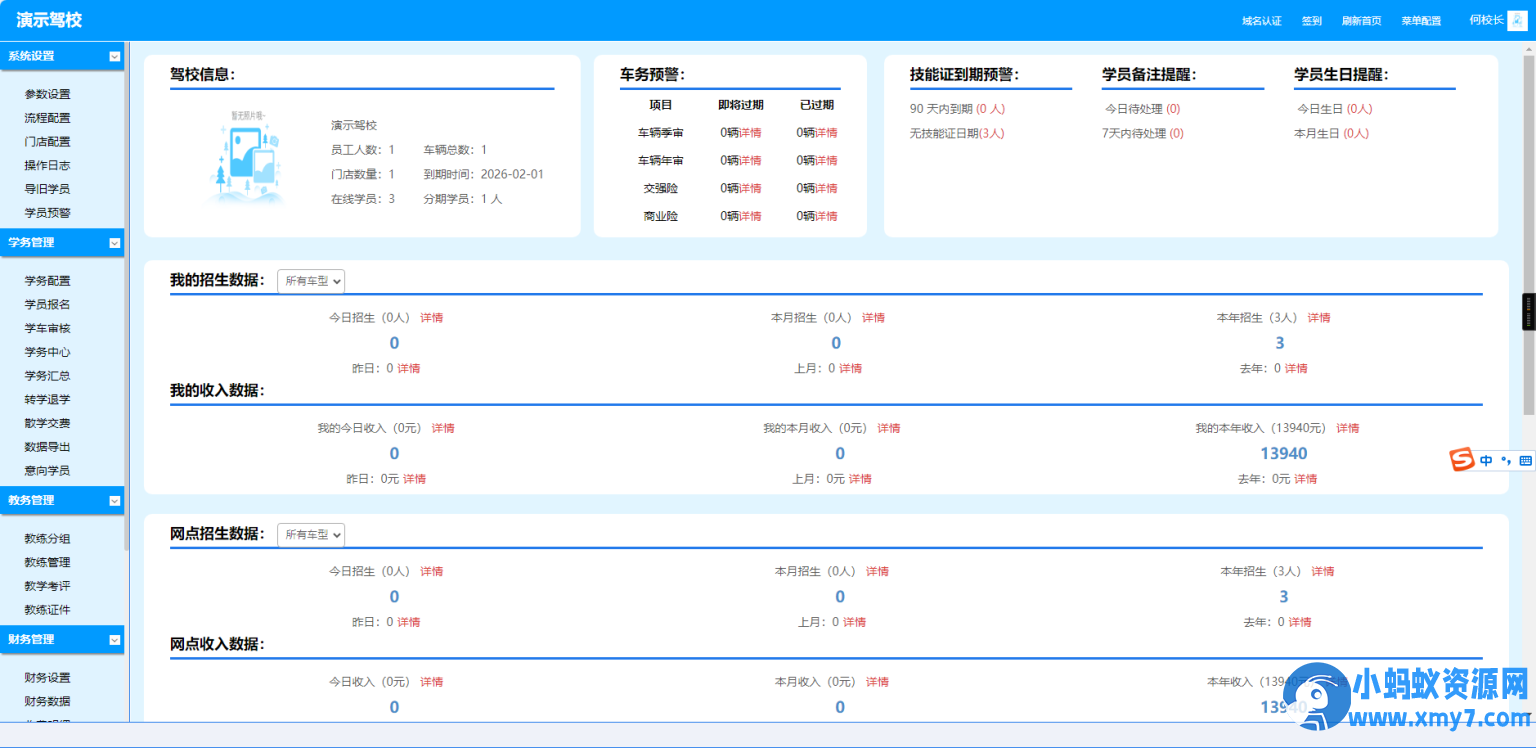Open 详情 link for 本年招生 (3人)

pos(1319,317)
